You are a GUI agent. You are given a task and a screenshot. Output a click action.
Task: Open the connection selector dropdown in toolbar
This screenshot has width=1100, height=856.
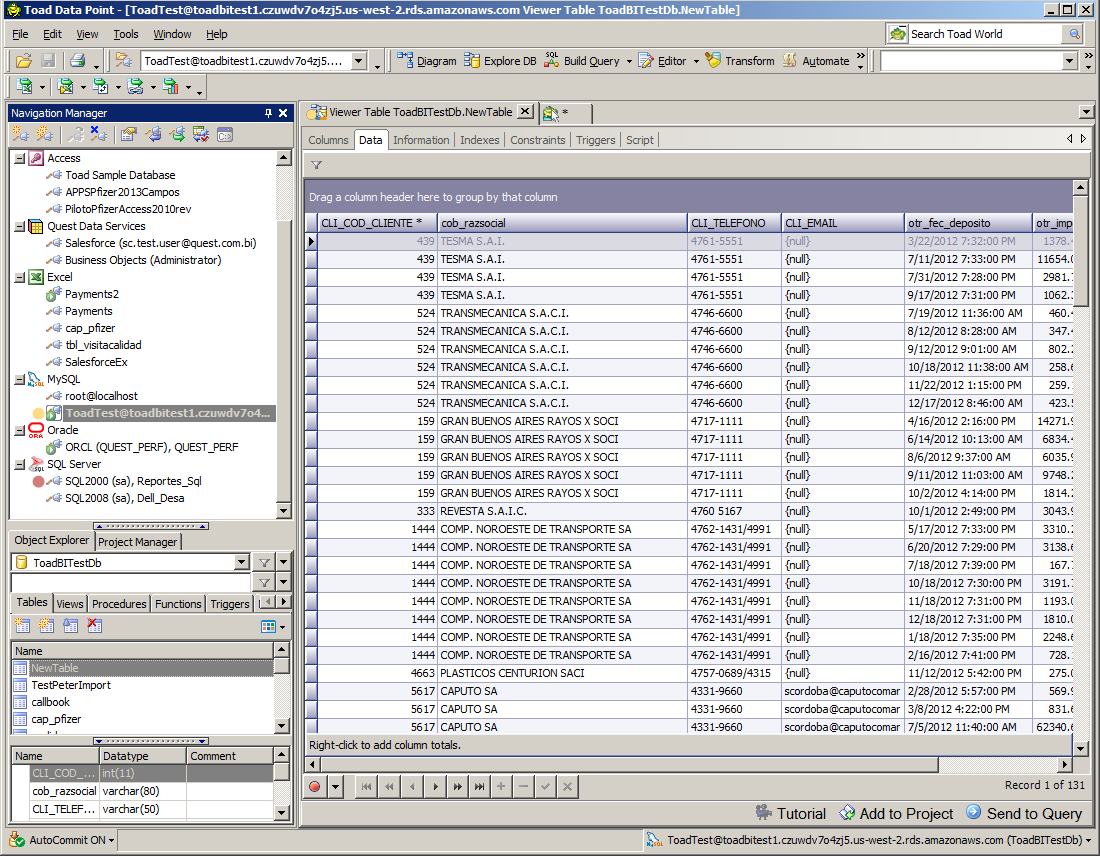tap(358, 61)
